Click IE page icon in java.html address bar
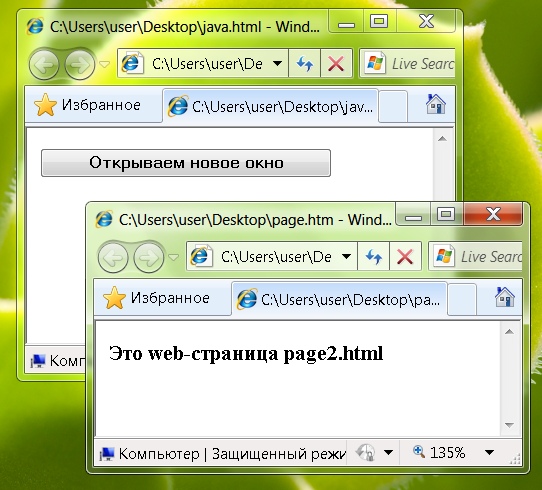 (132, 63)
